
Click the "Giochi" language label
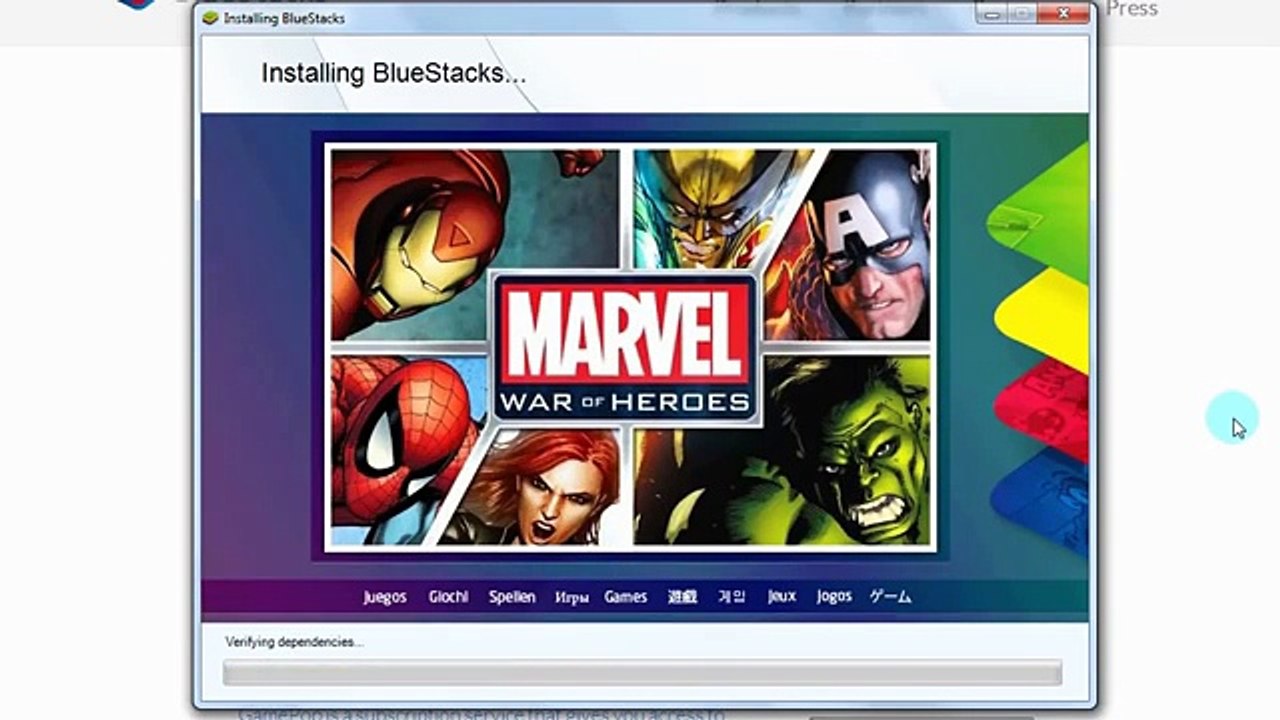click(x=448, y=597)
